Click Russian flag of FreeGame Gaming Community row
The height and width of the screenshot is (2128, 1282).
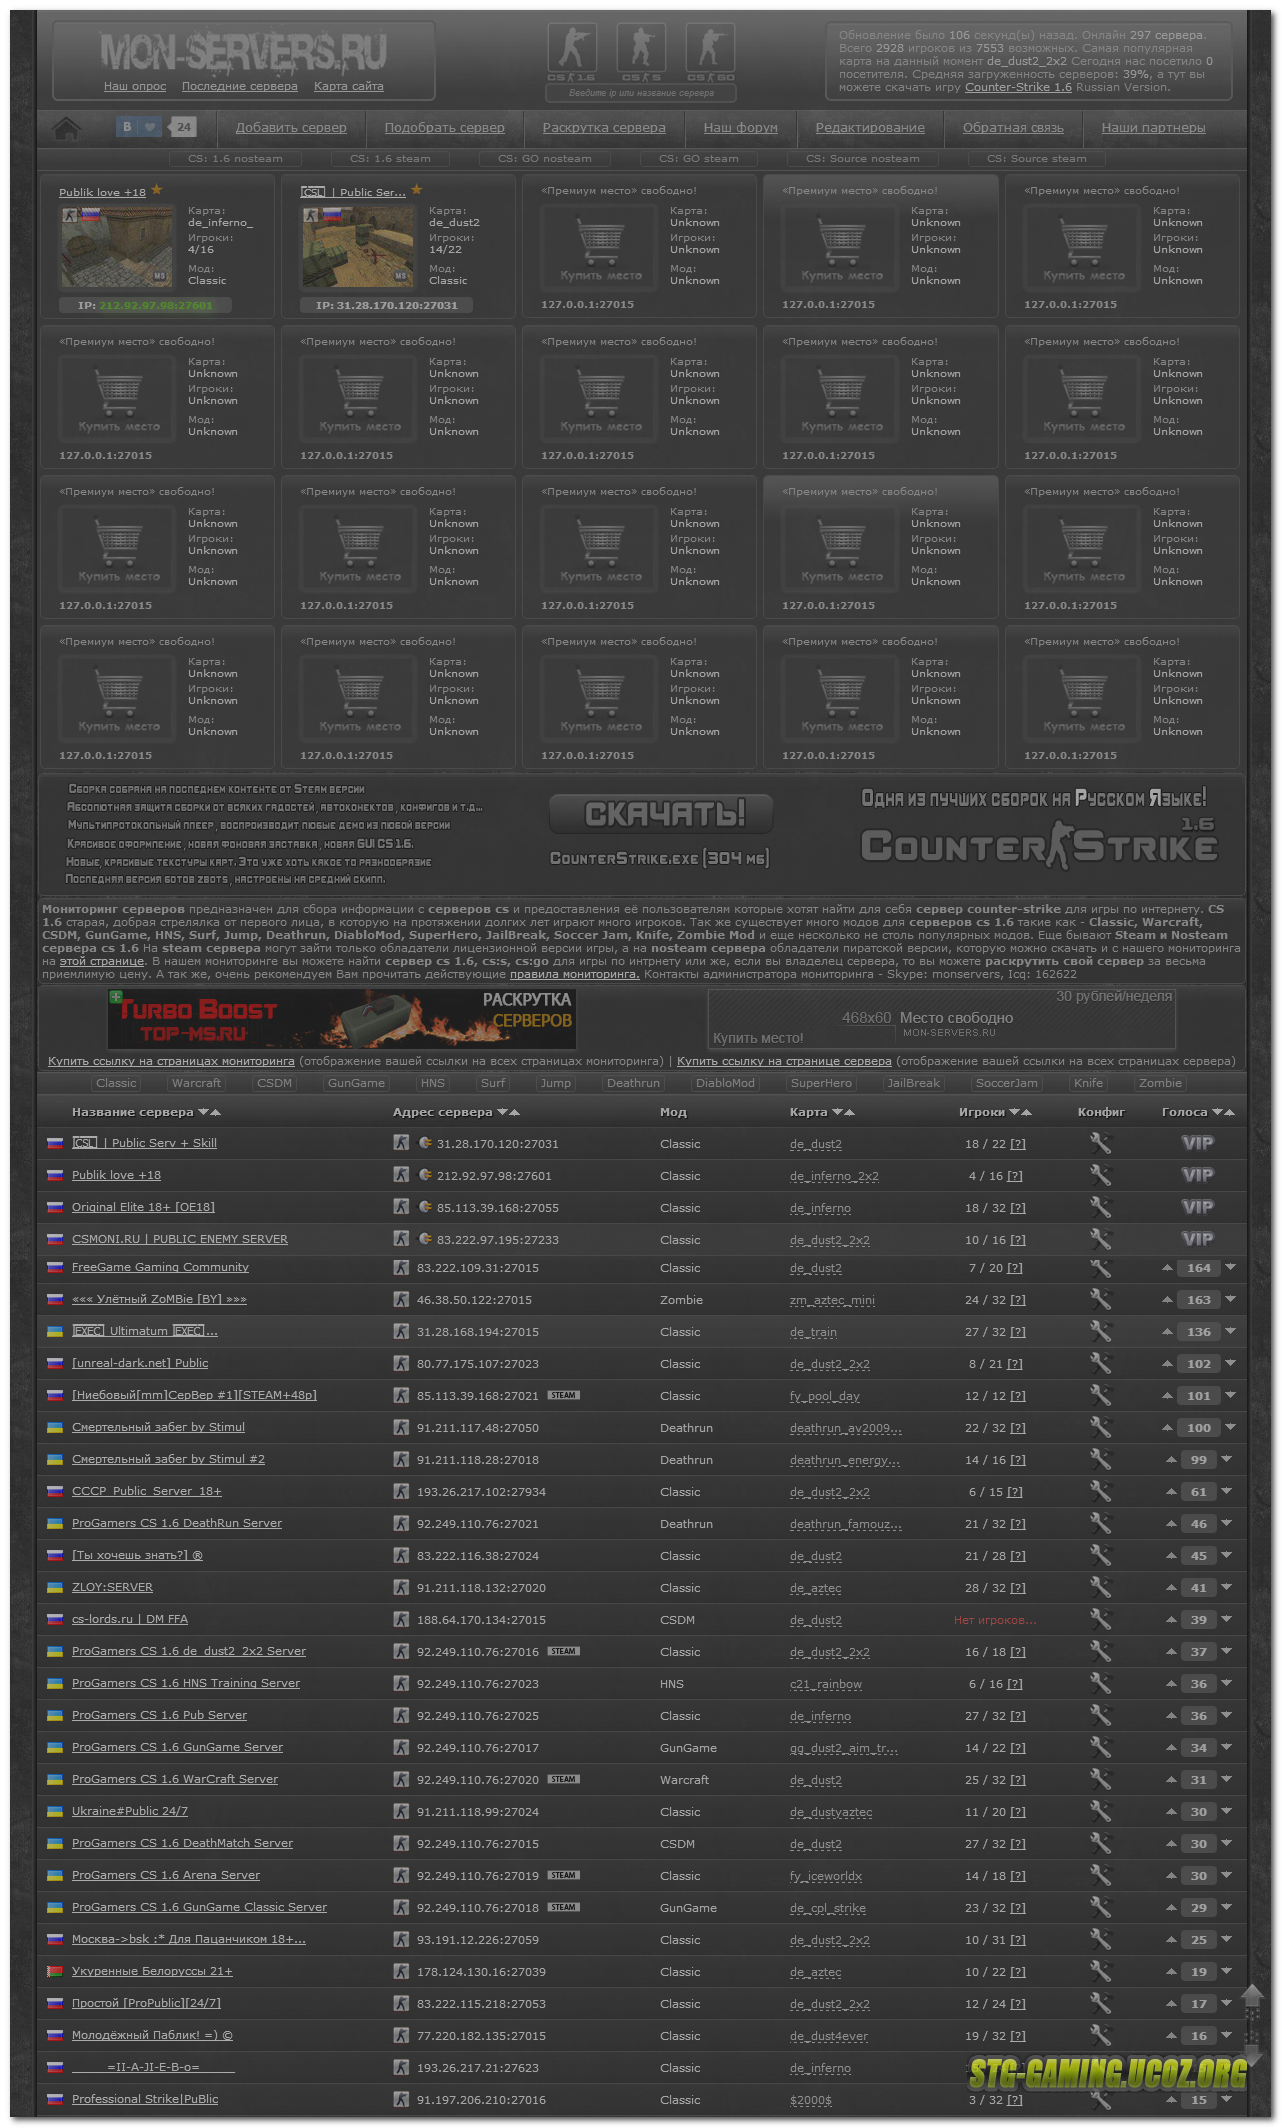tap(55, 1268)
